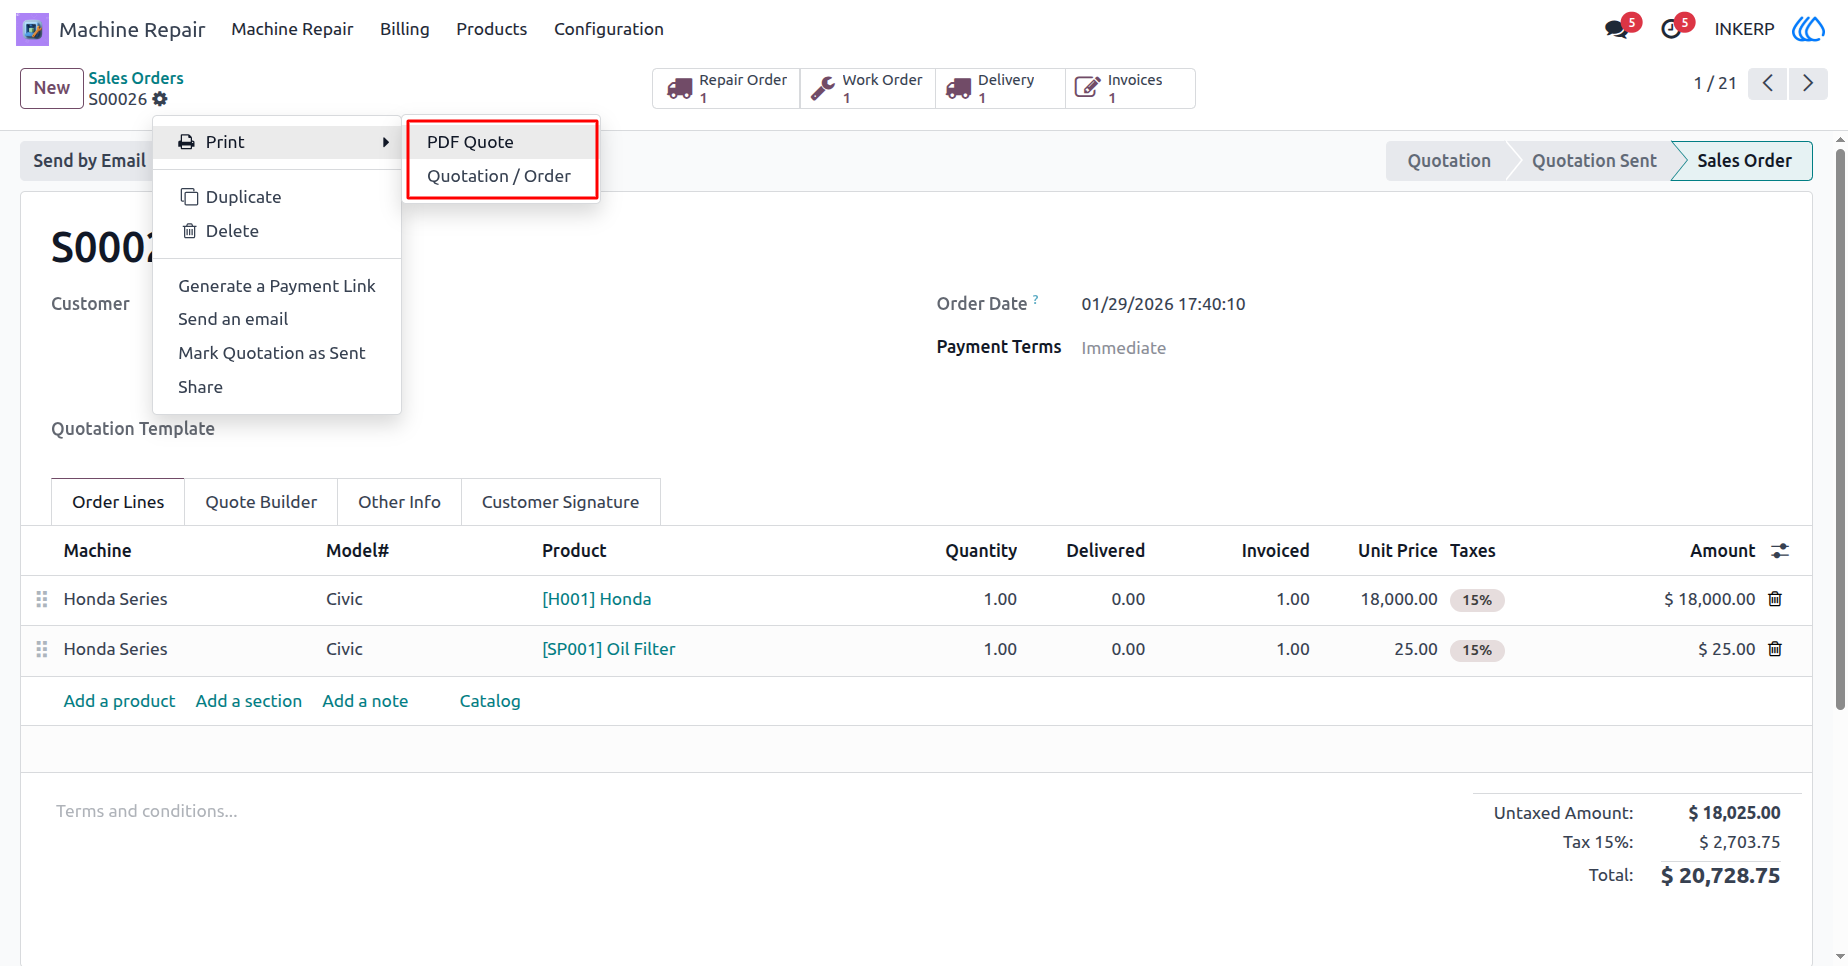Open the INKERP user menu
Viewport: 1848px width, 966px height.
pos(1744,29)
